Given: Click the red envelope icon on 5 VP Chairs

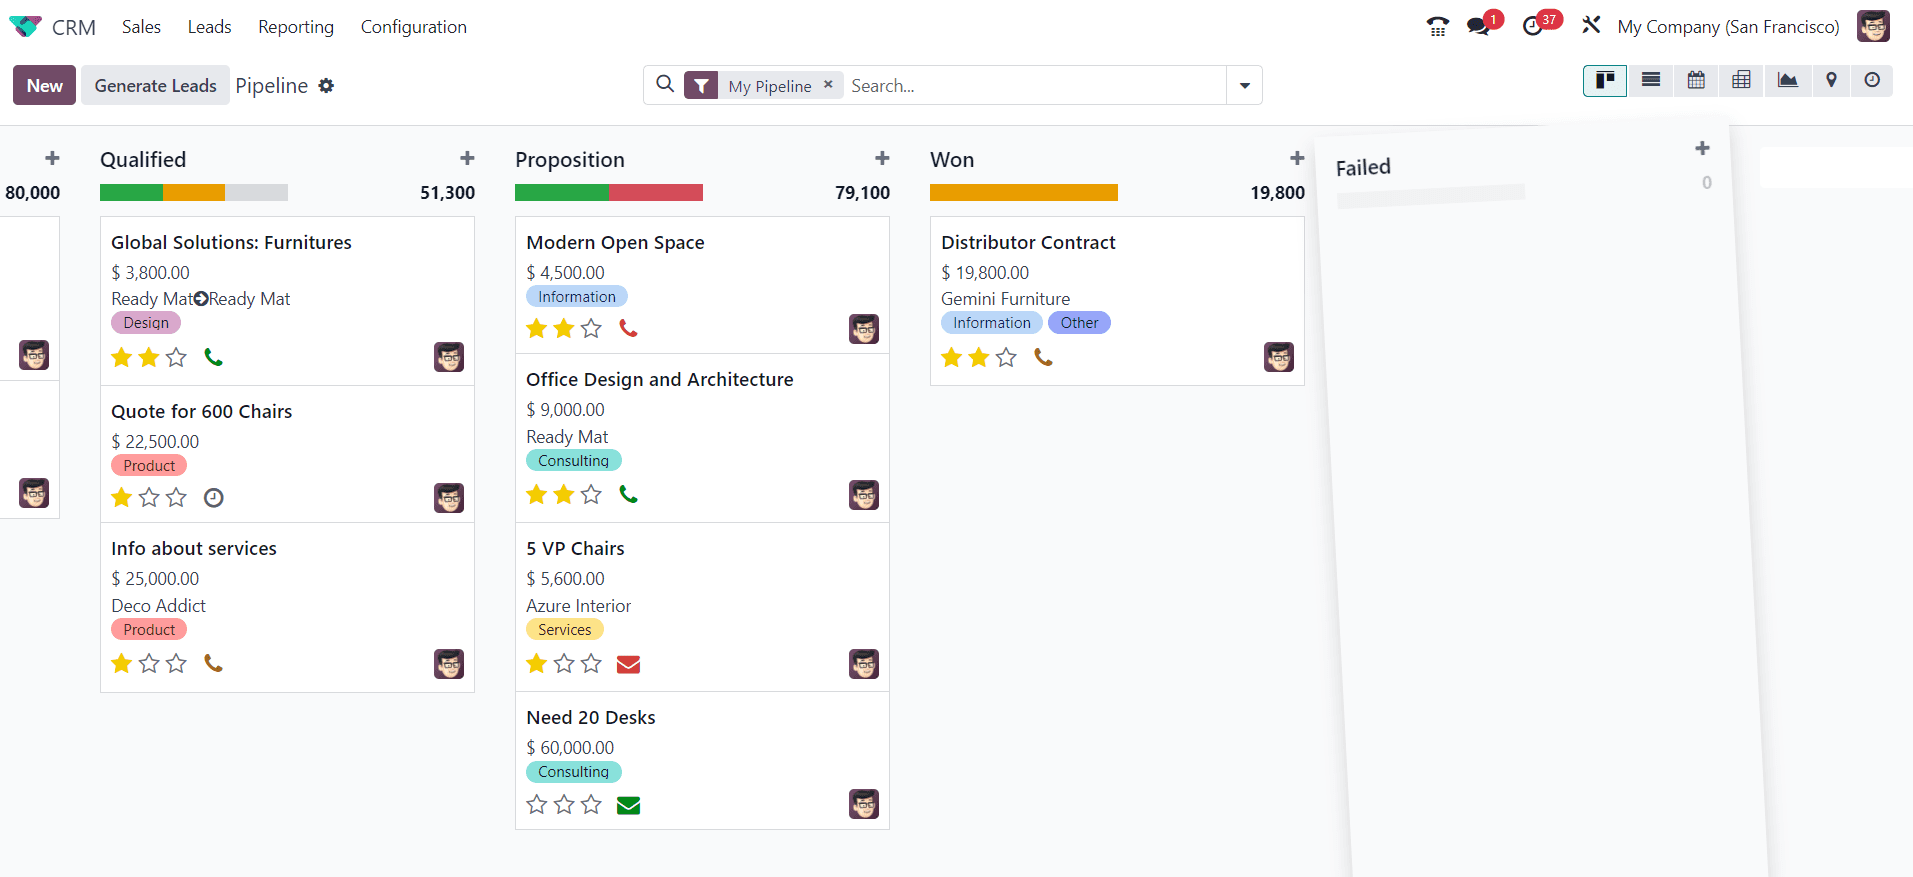Looking at the screenshot, I should pyautogui.click(x=628, y=664).
